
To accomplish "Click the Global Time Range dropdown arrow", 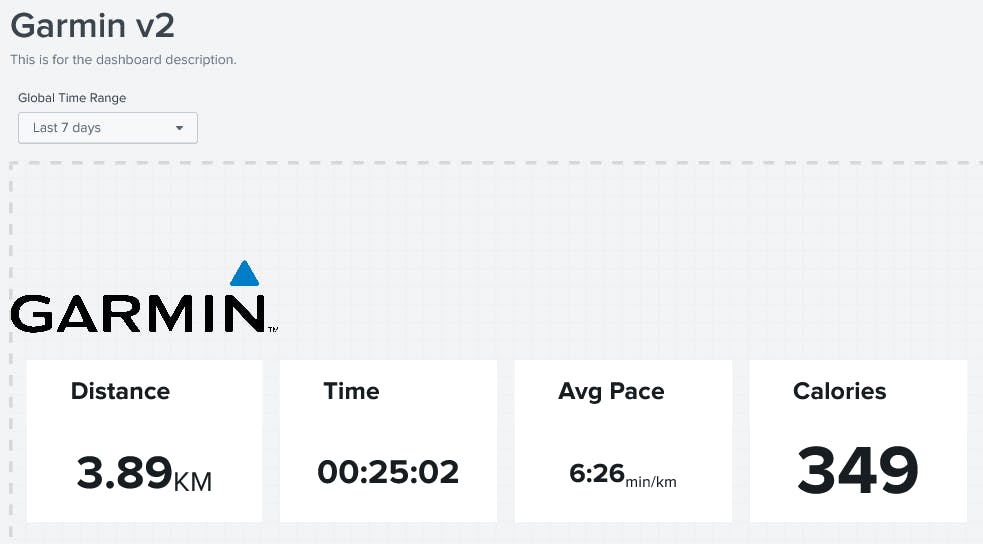I will click(x=180, y=128).
